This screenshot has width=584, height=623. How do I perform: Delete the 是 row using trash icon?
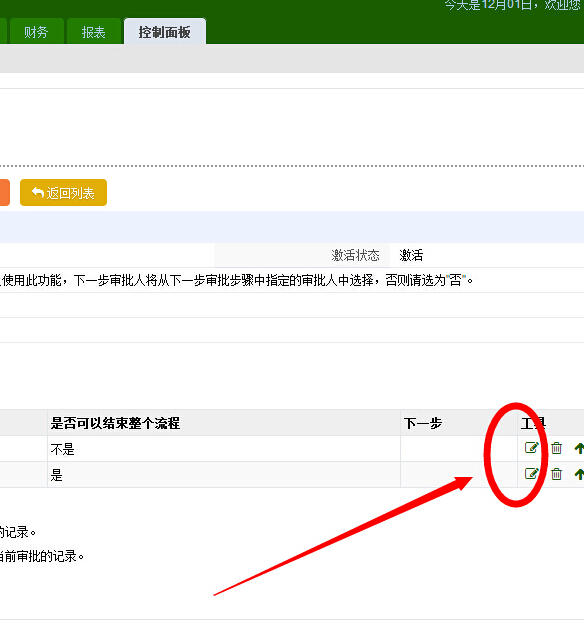(556, 474)
